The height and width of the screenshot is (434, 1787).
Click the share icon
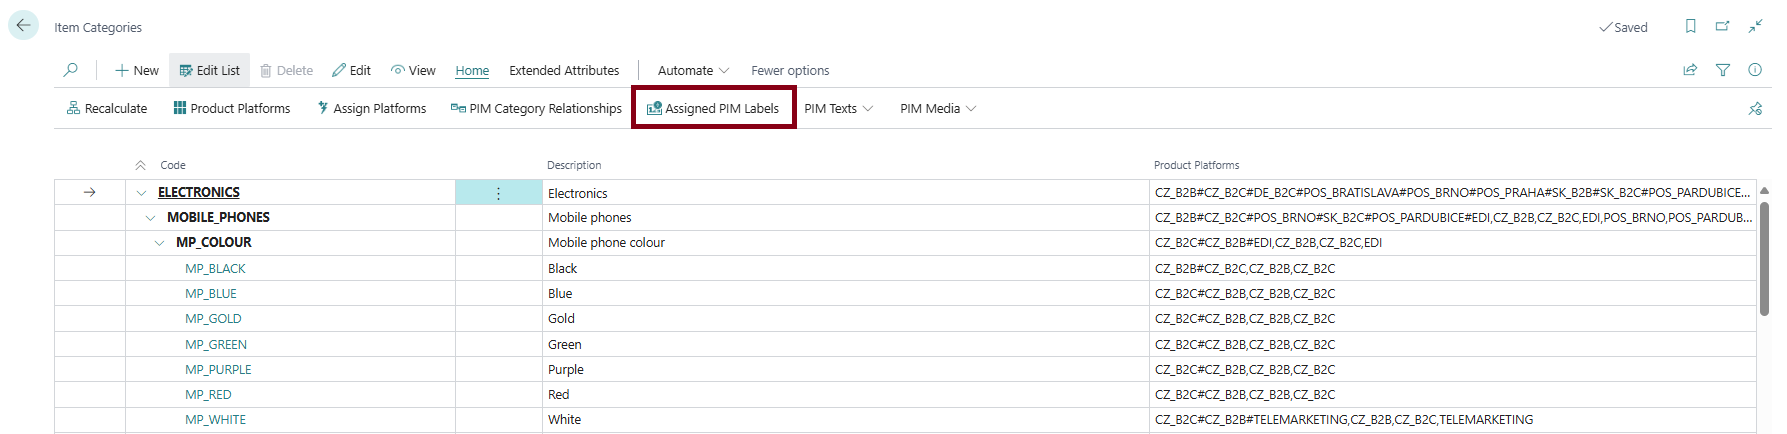point(1690,70)
